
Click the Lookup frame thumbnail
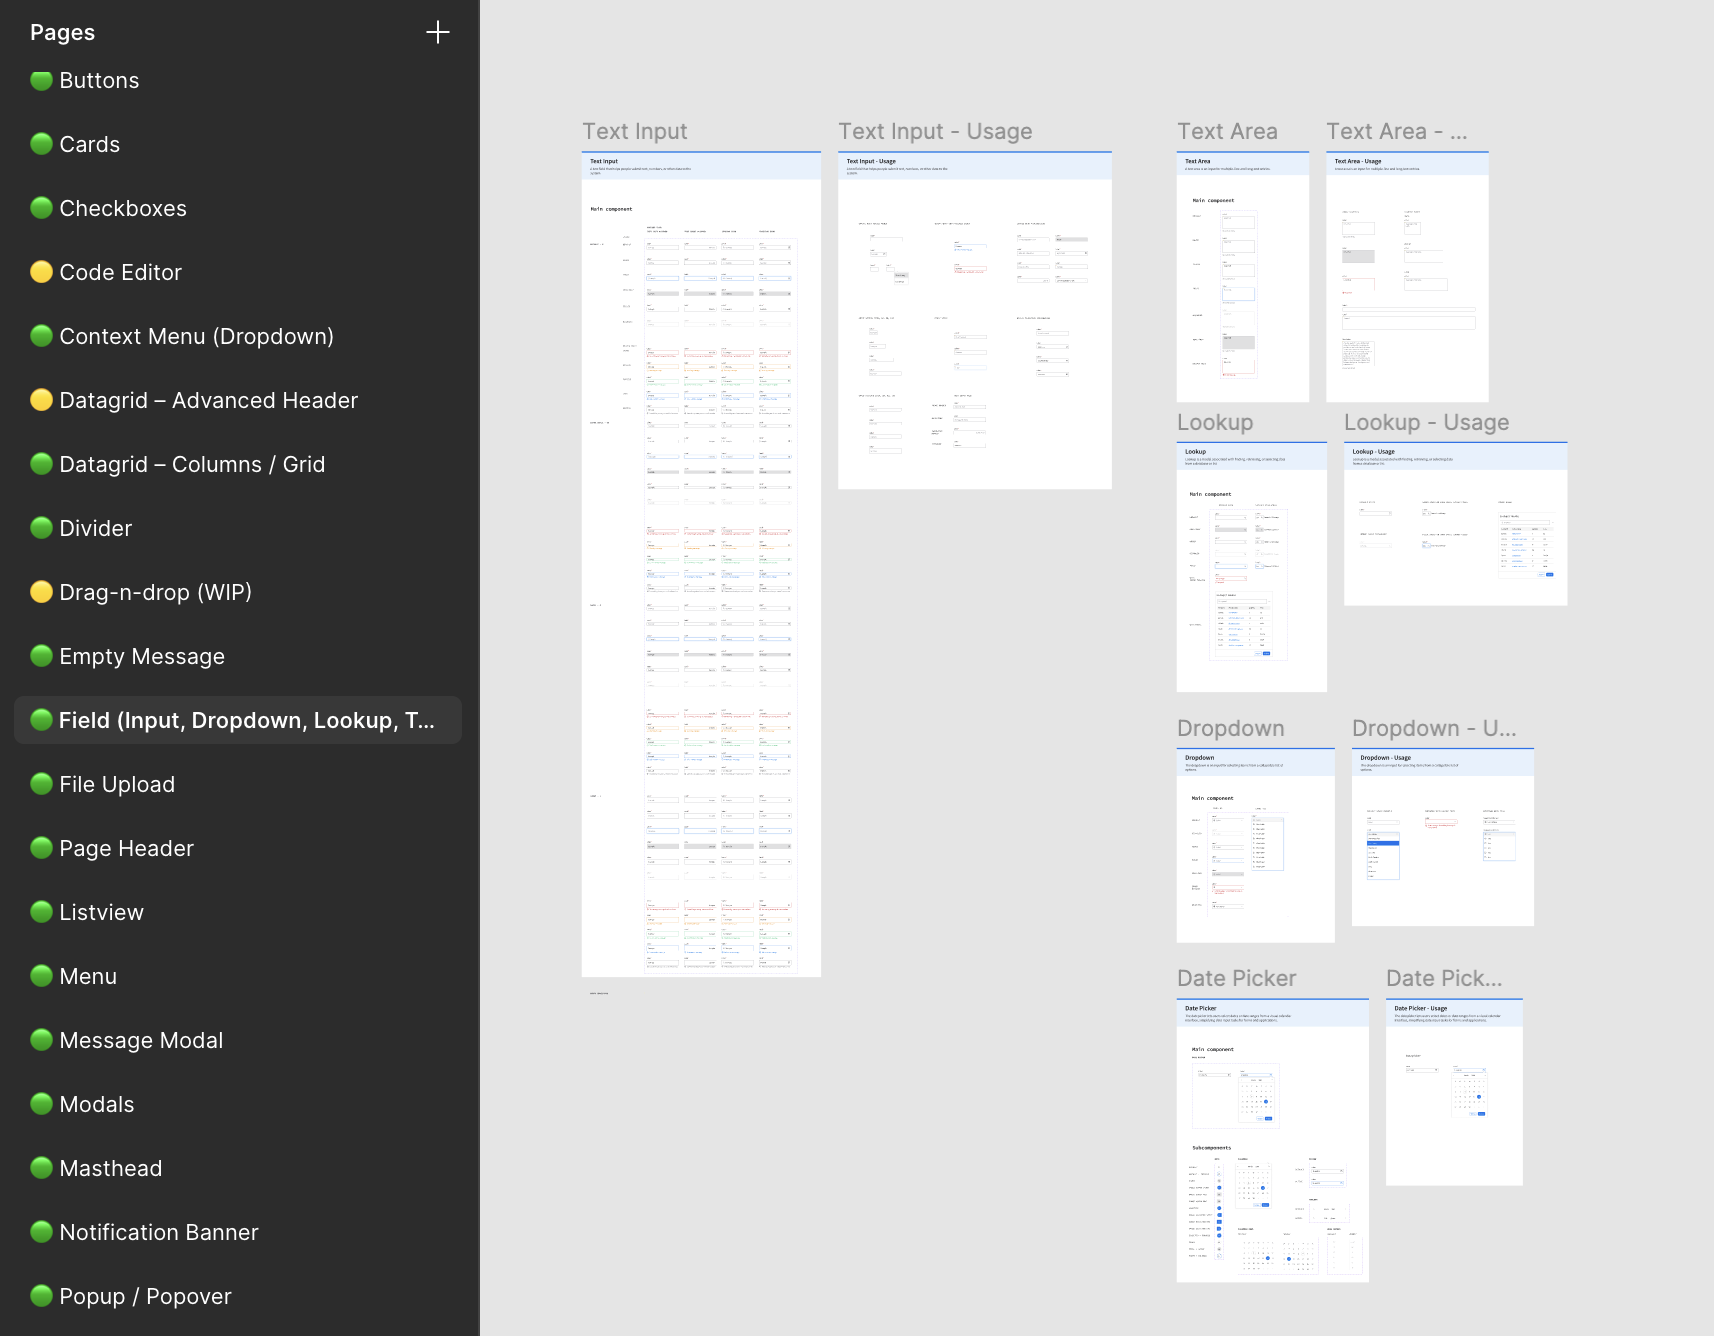(1252, 567)
